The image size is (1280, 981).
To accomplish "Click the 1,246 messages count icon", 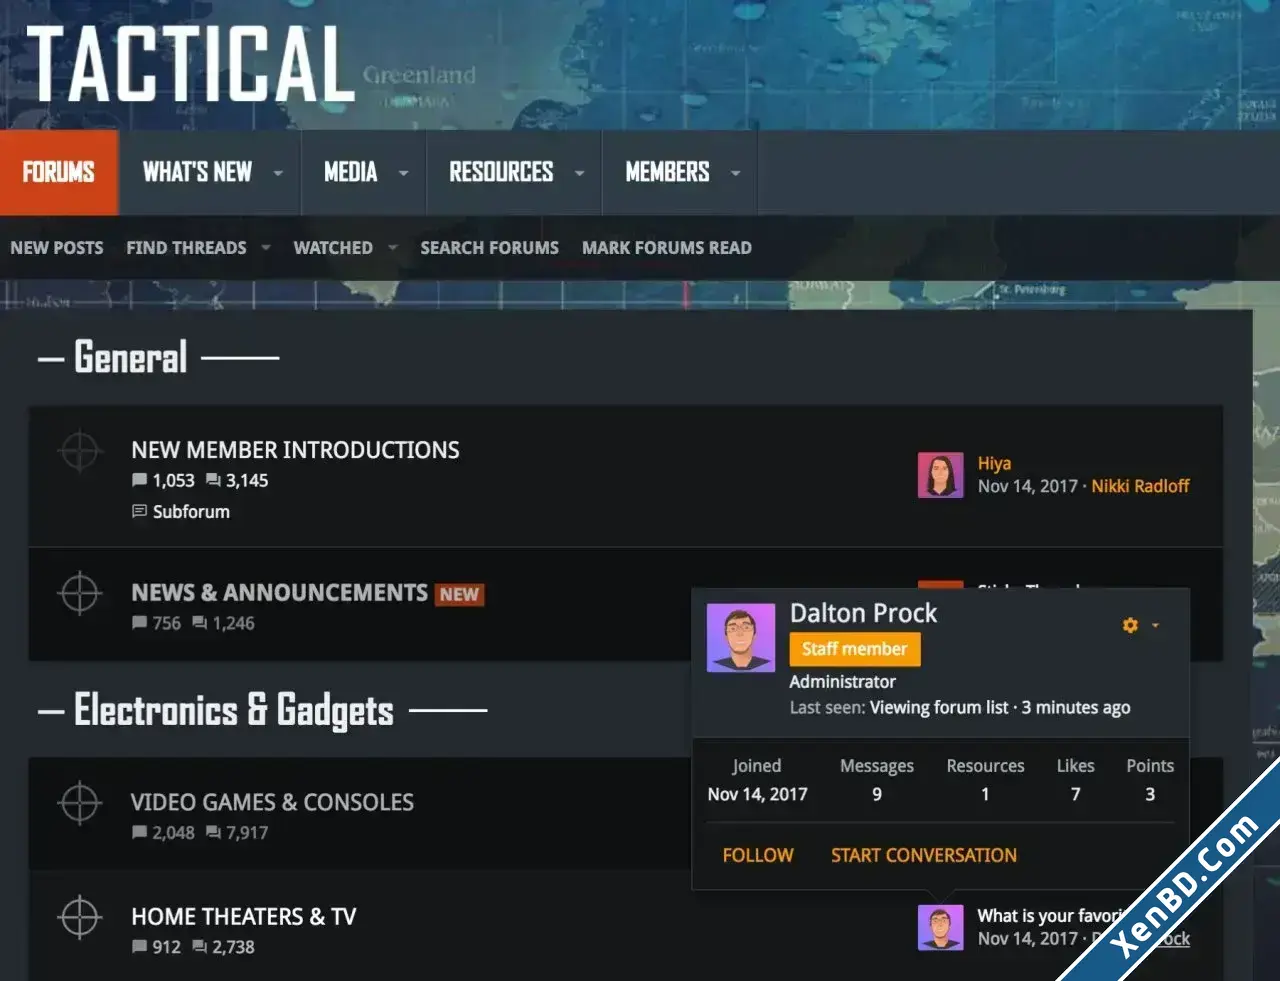I will [x=199, y=623].
